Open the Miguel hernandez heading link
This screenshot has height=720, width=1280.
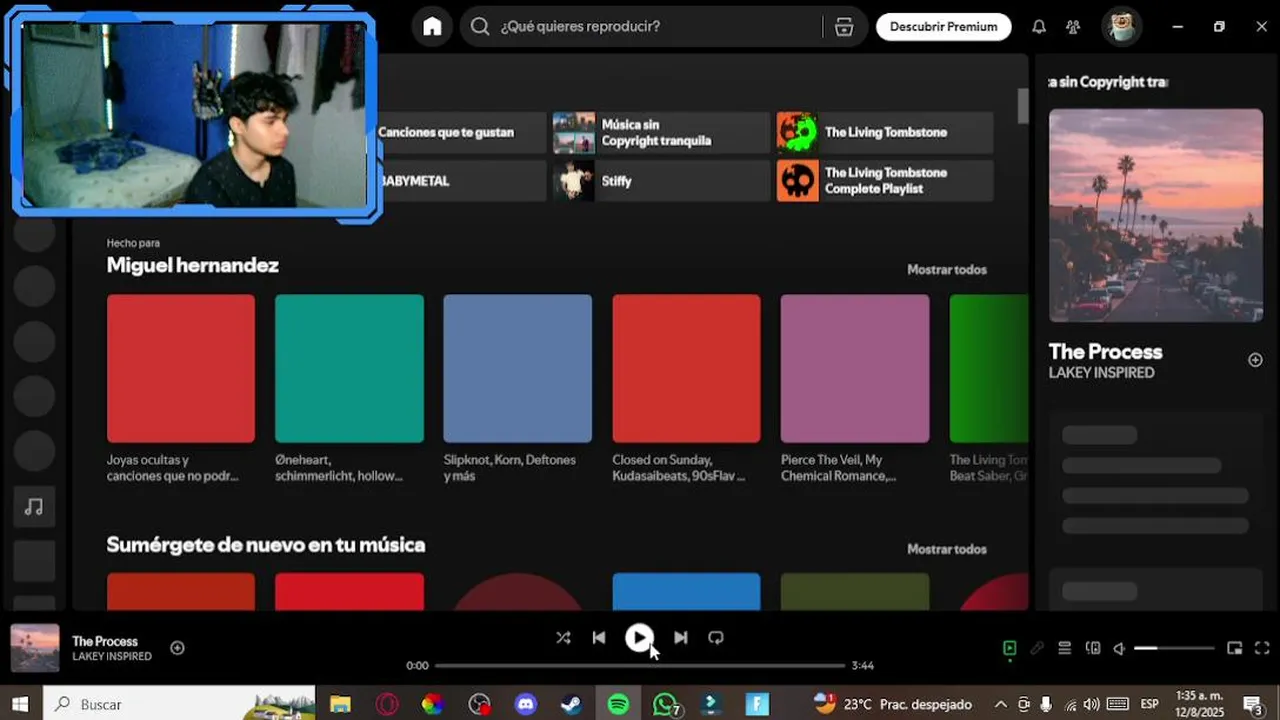pyautogui.click(x=192, y=265)
